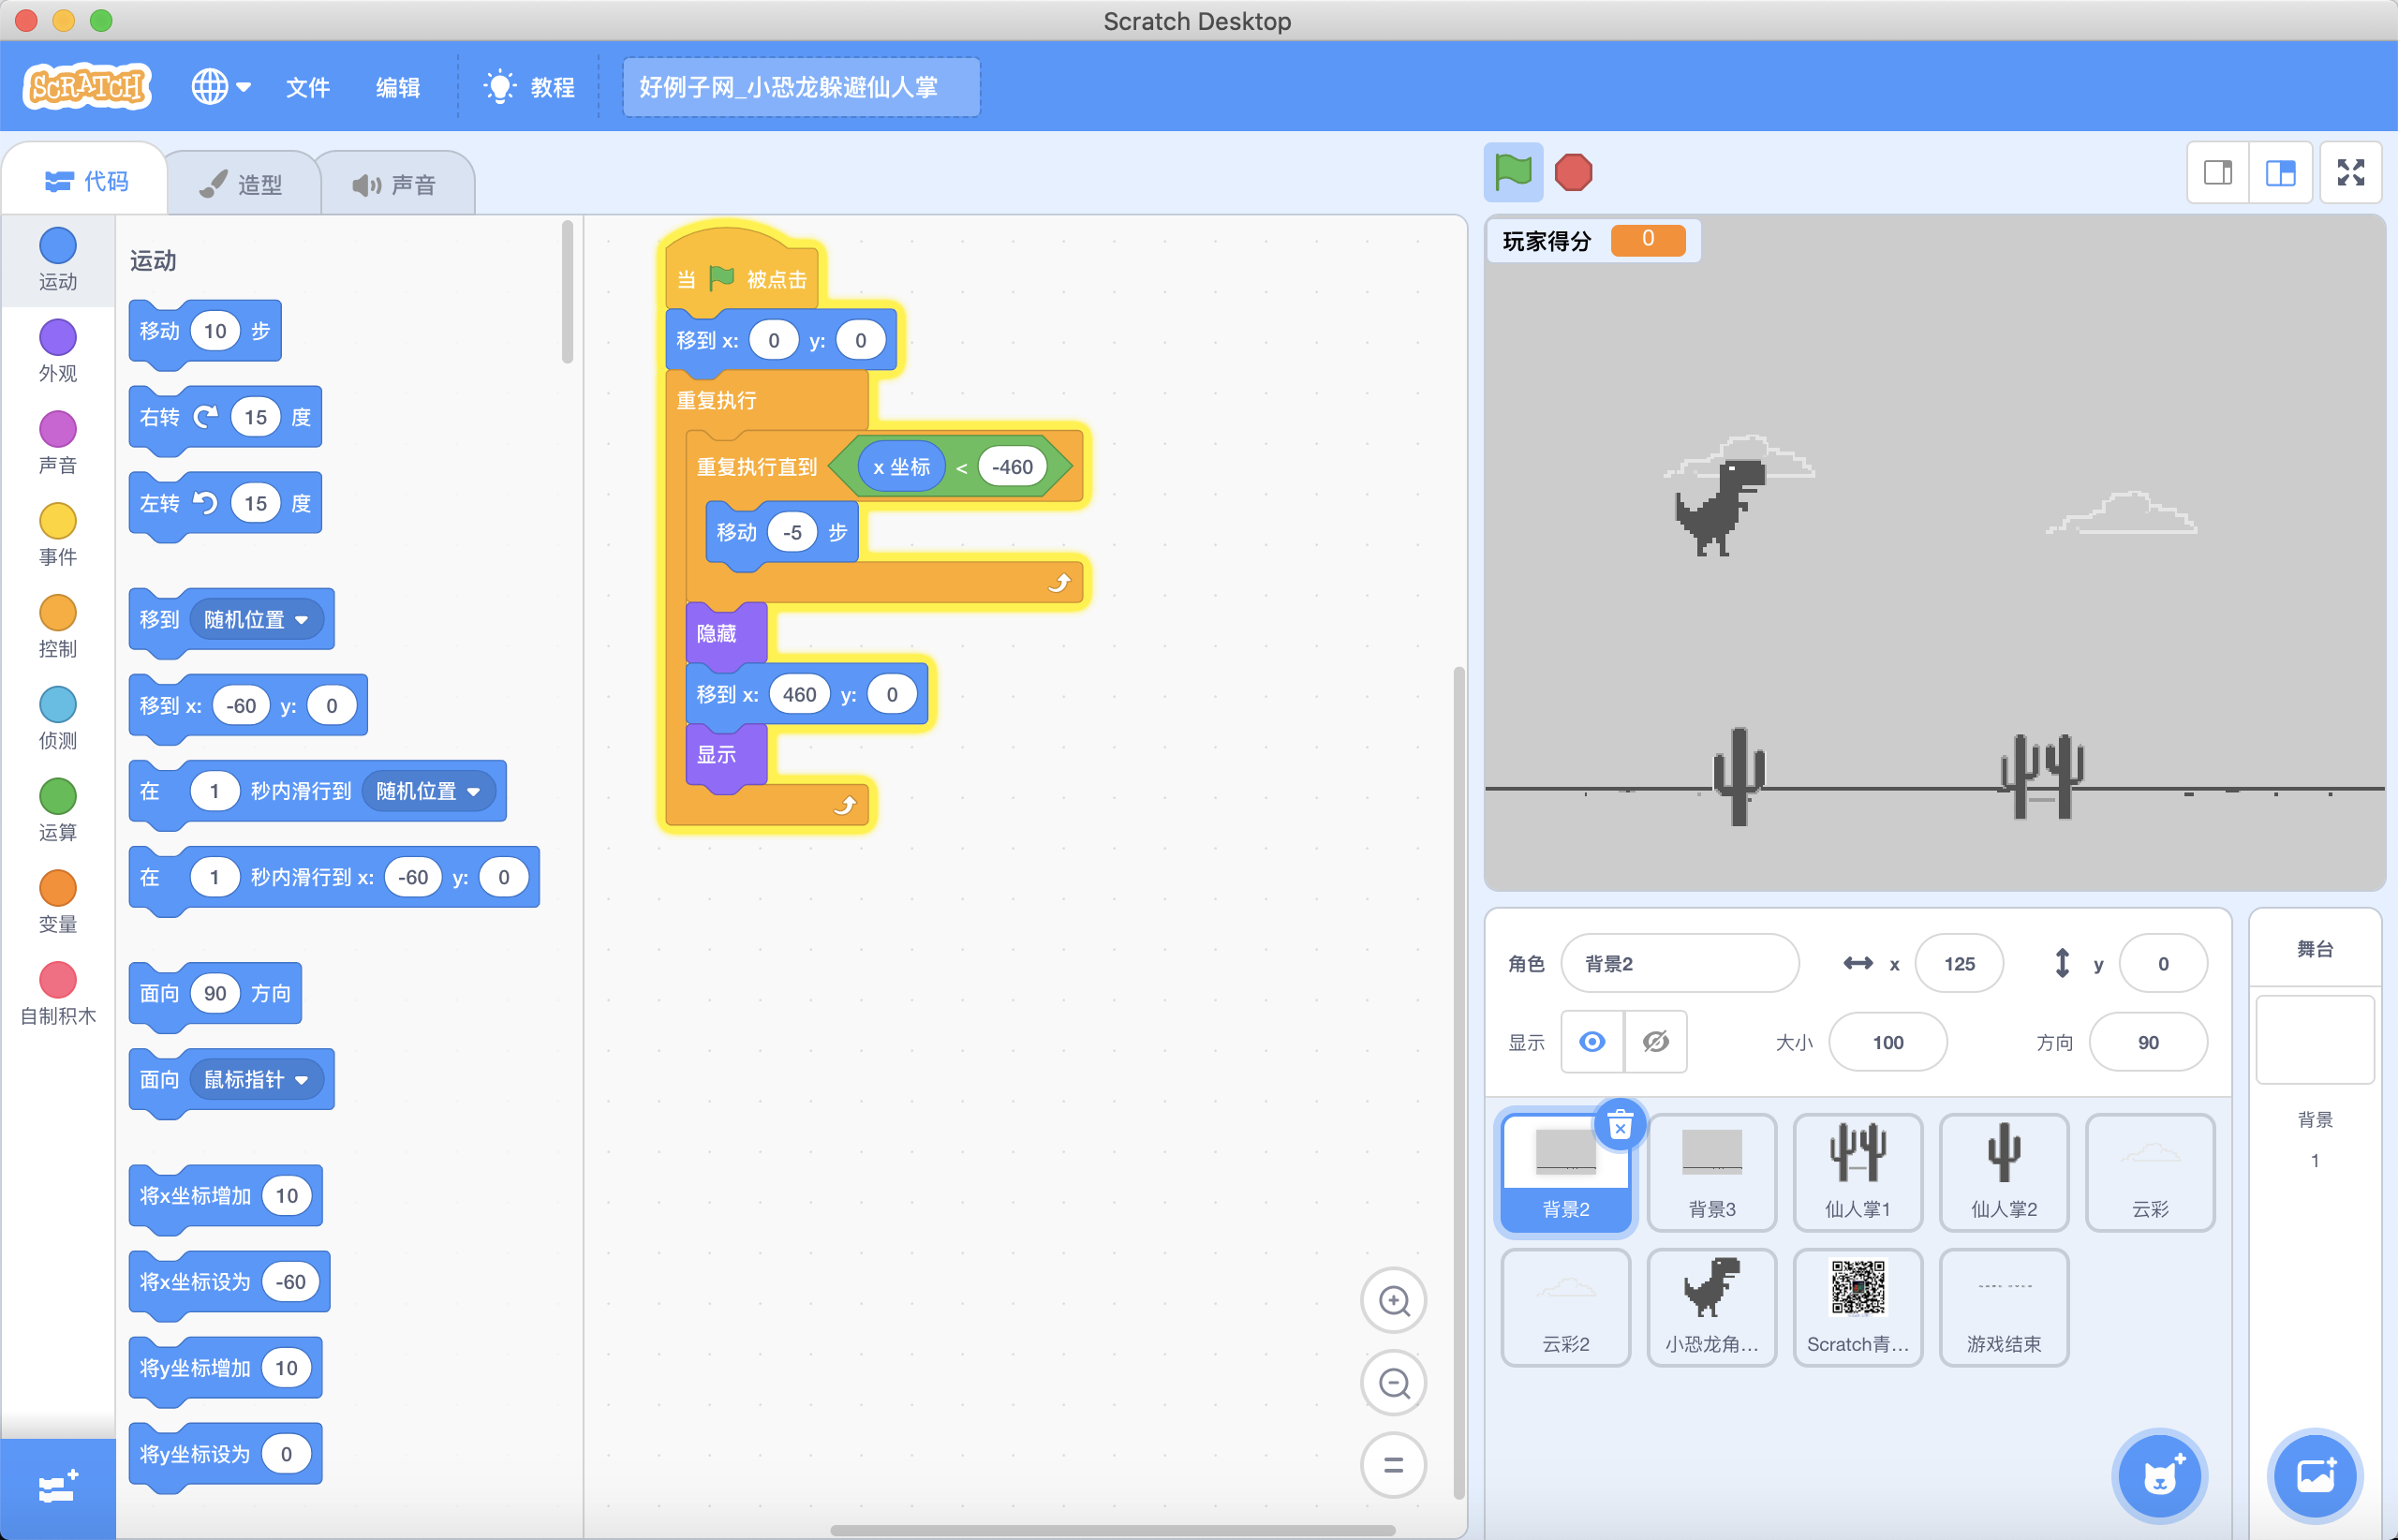The width and height of the screenshot is (2398, 1540).
Task: Edit the sprite direction field 90
Action: [2148, 1042]
